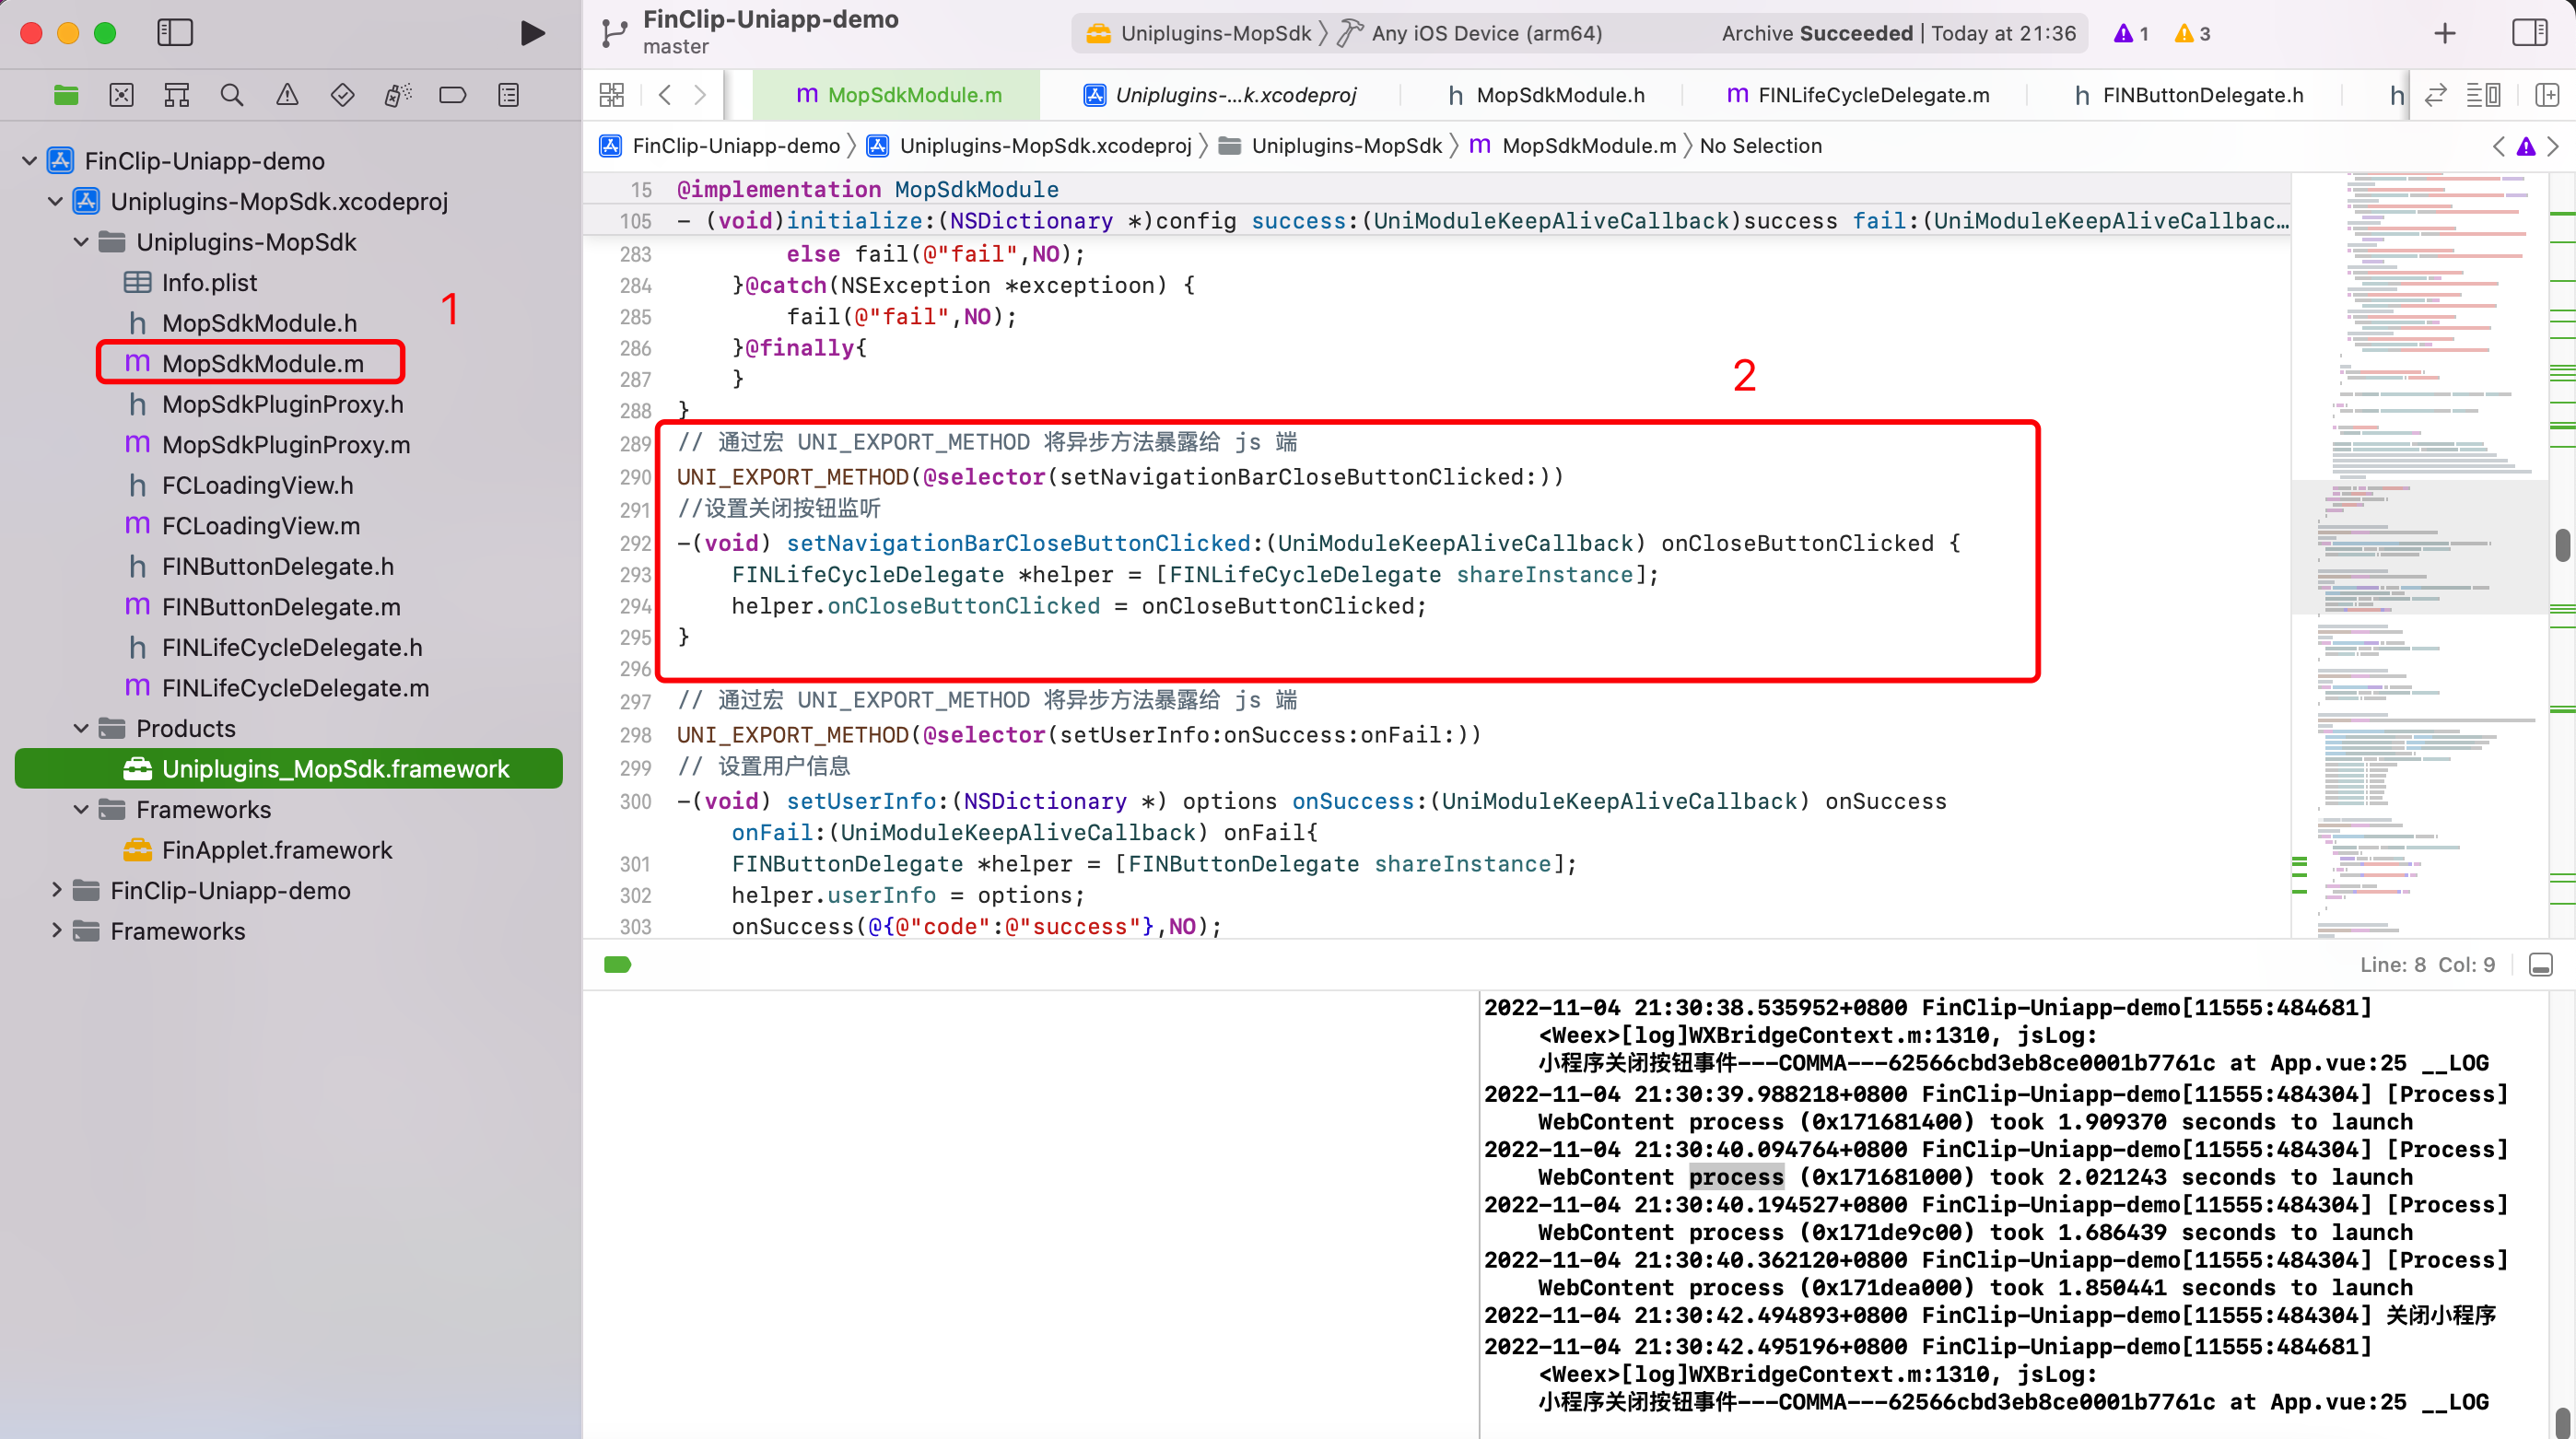The image size is (2576, 1439).
Task: Select FINButtonDelegate.m in file navigator
Action: (280, 606)
